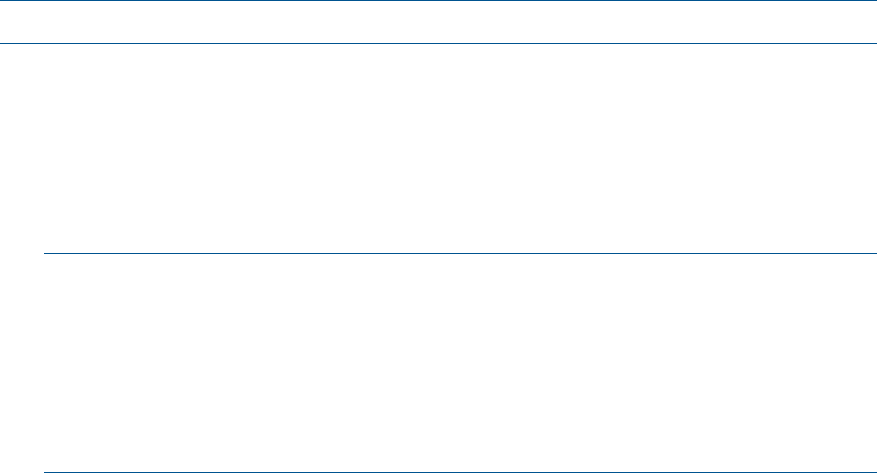The image size is (877, 473).
Task: Focus the empty first section just below header
Action: click(x=438, y=56)
